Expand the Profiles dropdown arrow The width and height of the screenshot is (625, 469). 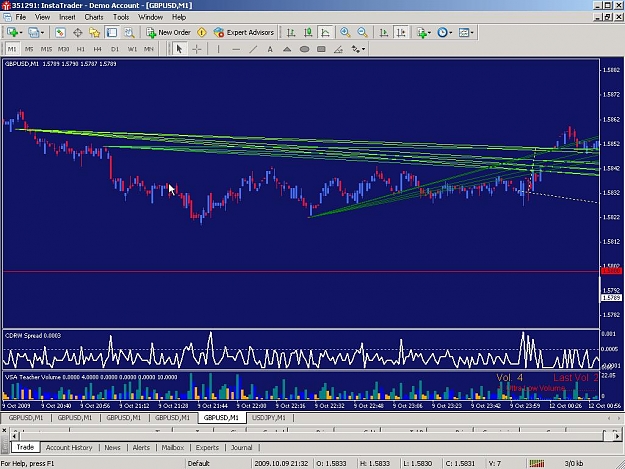click(42, 33)
